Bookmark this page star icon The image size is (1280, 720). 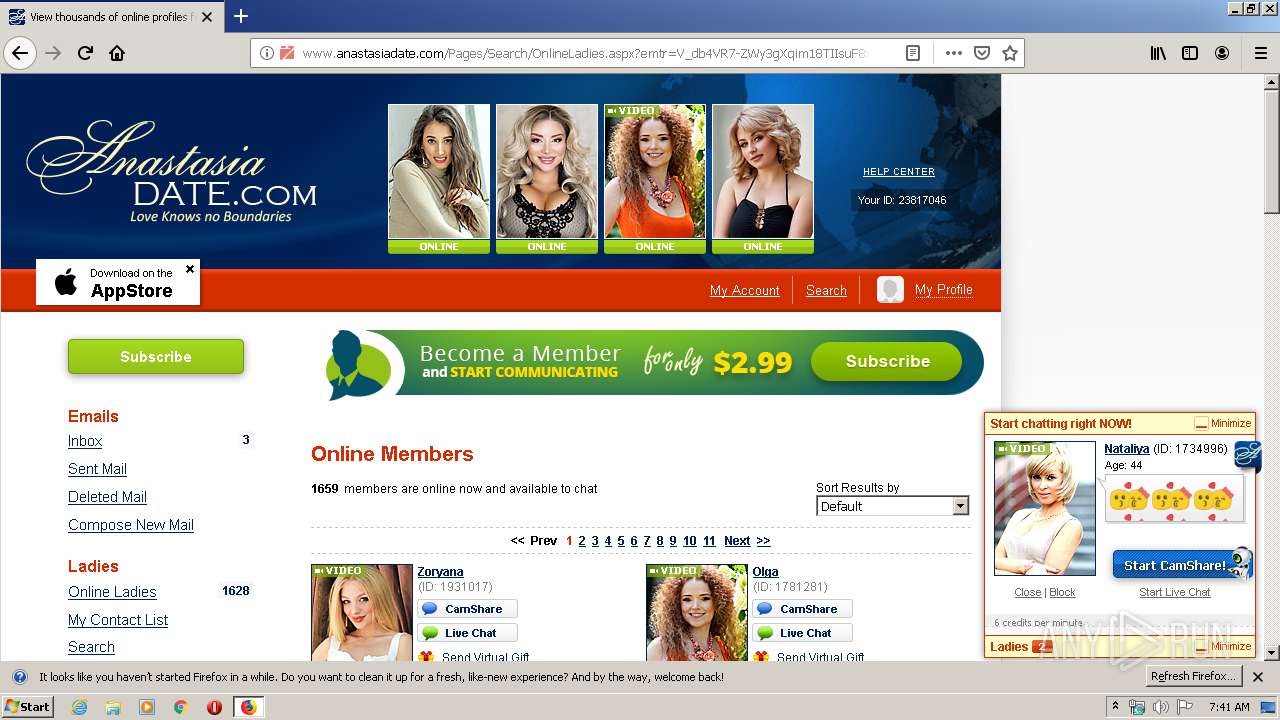click(x=1010, y=53)
